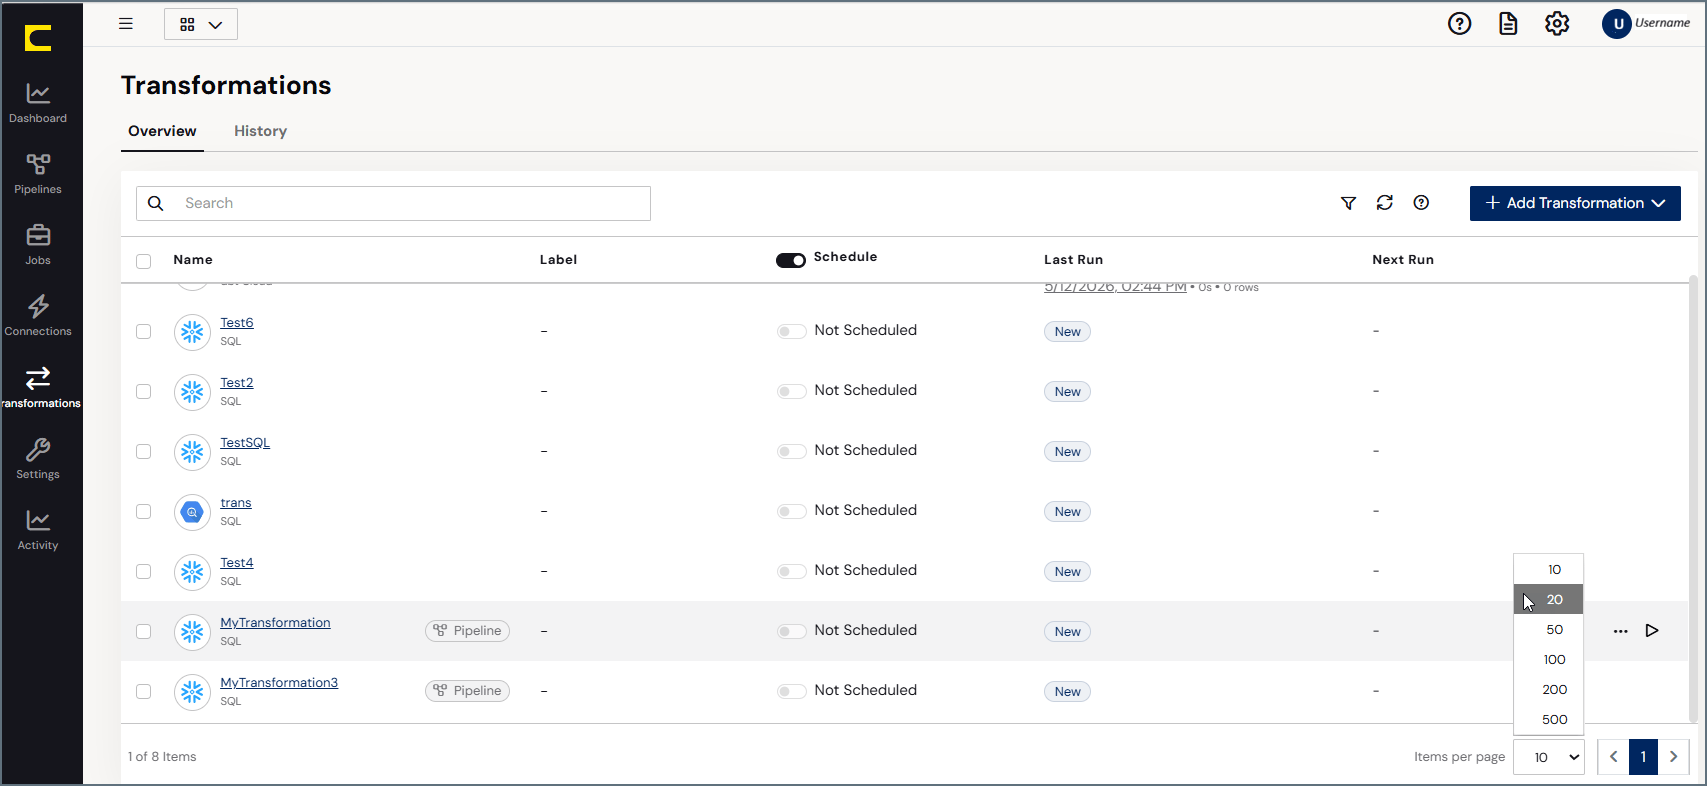Click the table help circle icon
The height and width of the screenshot is (786, 1707).
point(1421,203)
